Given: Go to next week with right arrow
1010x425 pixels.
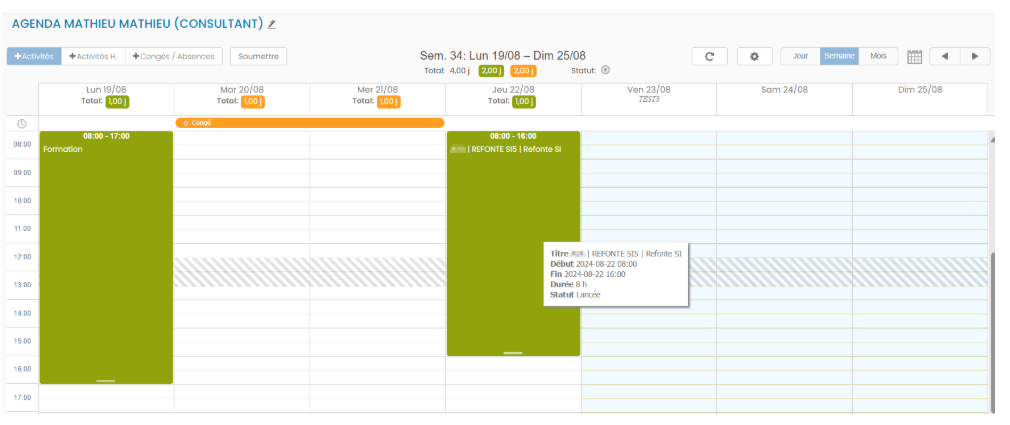Looking at the screenshot, I should pos(975,56).
